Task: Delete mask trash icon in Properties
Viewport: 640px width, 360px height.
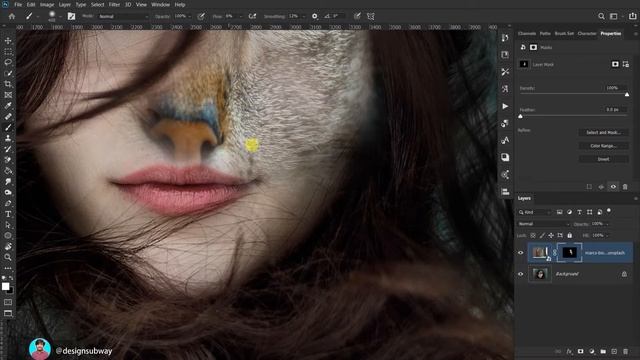Action: click(x=625, y=187)
